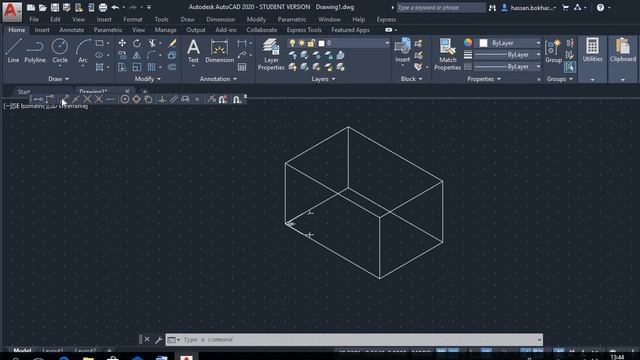Open the Format menu
Image resolution: width=640 pixels, height=360 pixels.
133,19
